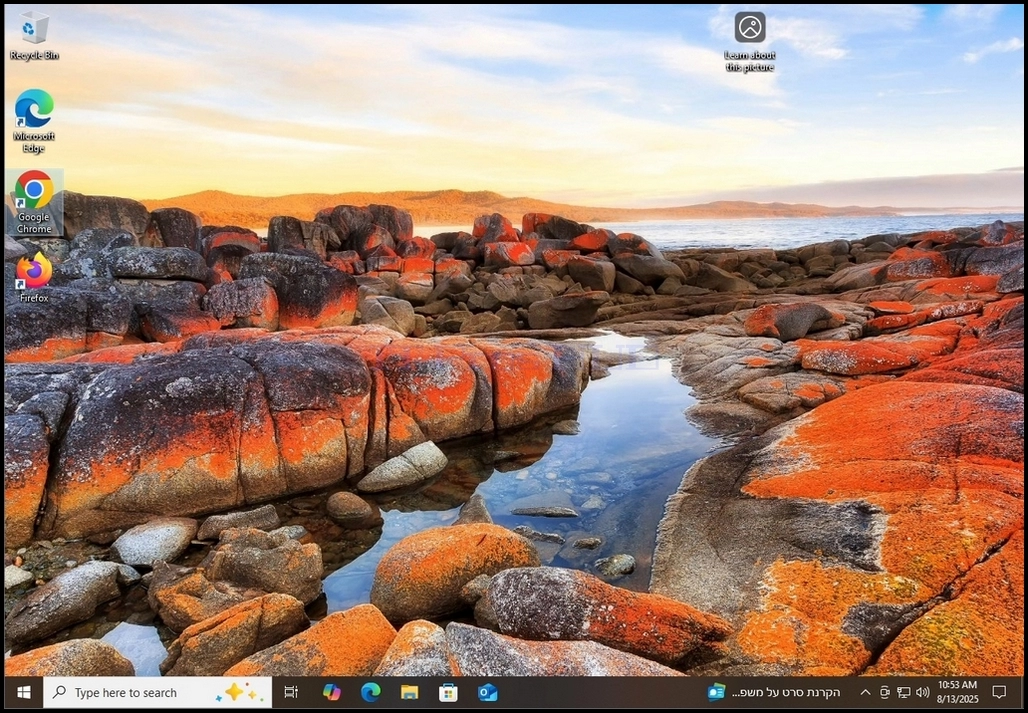The height and width of the screenshot is (713, 1028).
Task: Open network status tray icon
Action: click(903, 692)
